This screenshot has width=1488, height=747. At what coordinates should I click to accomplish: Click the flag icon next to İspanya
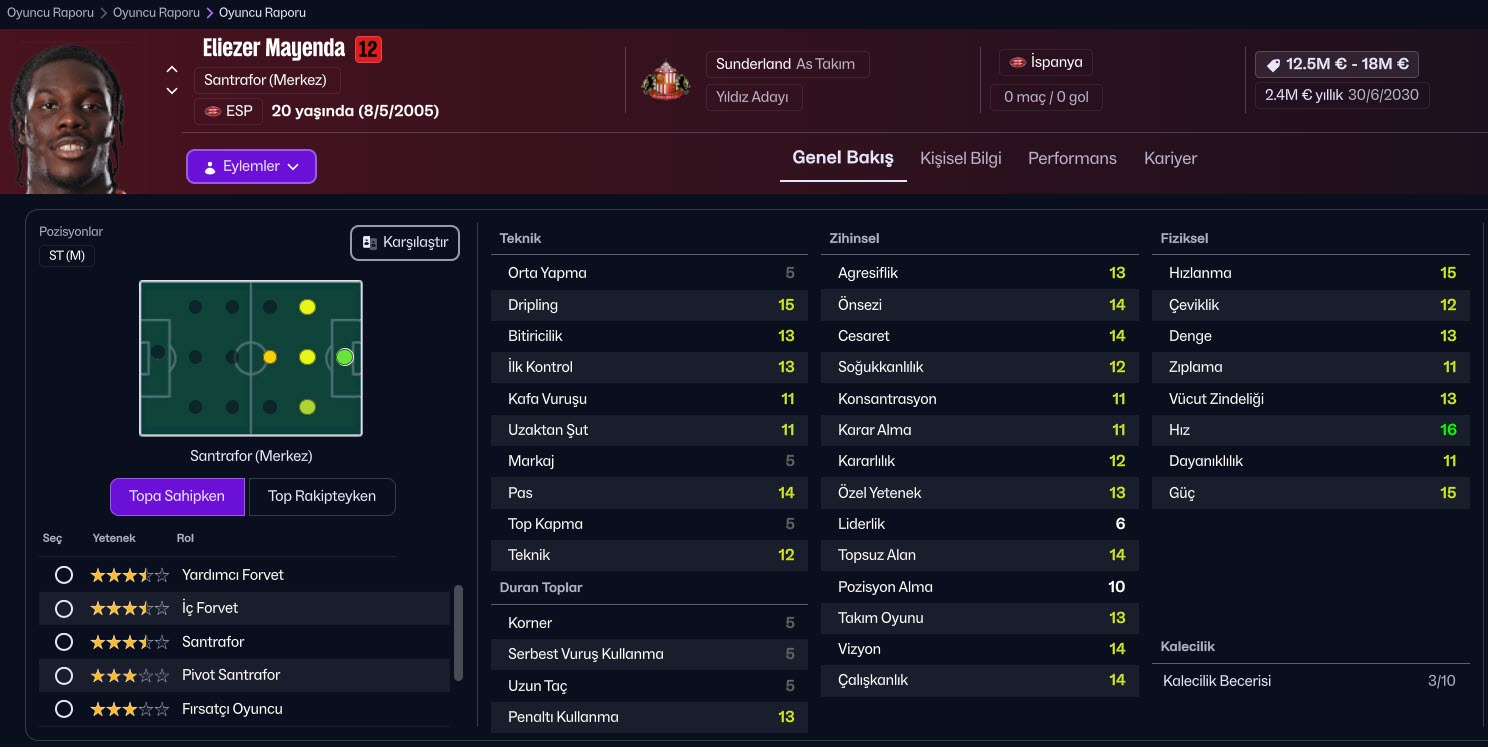1017,62
